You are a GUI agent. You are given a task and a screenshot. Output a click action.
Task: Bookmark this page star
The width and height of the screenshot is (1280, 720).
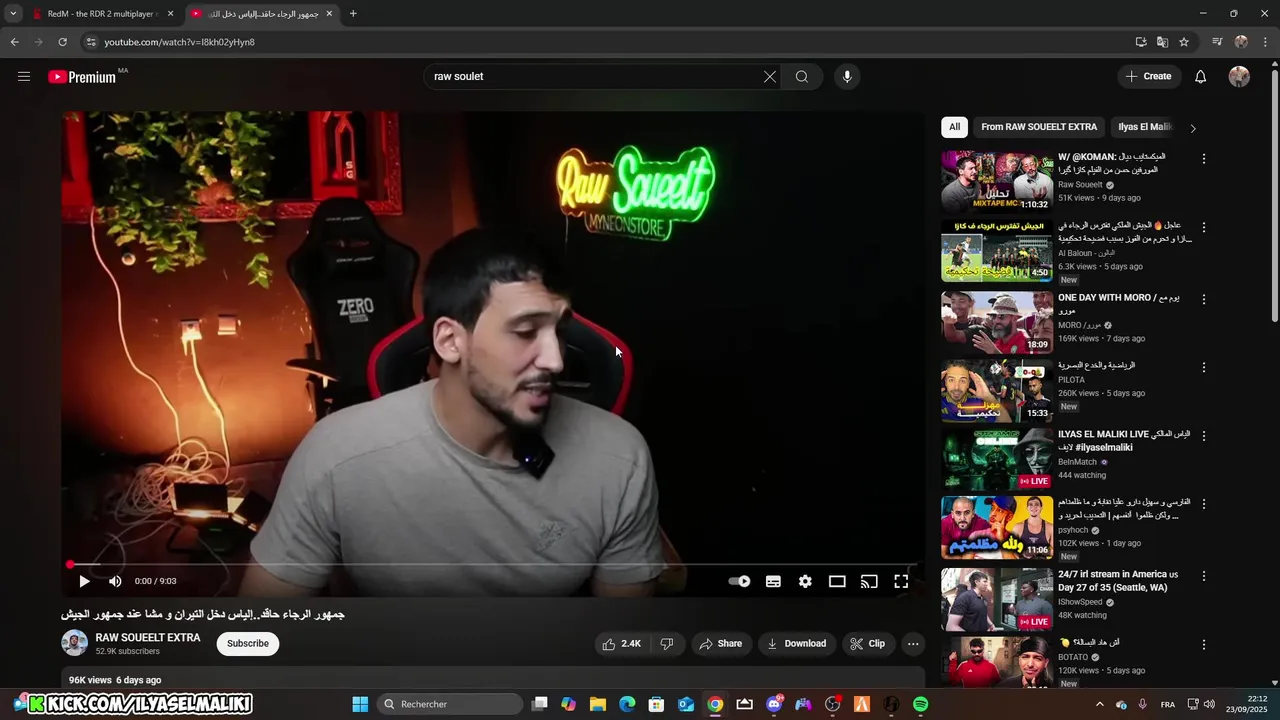click(1184, 42)
